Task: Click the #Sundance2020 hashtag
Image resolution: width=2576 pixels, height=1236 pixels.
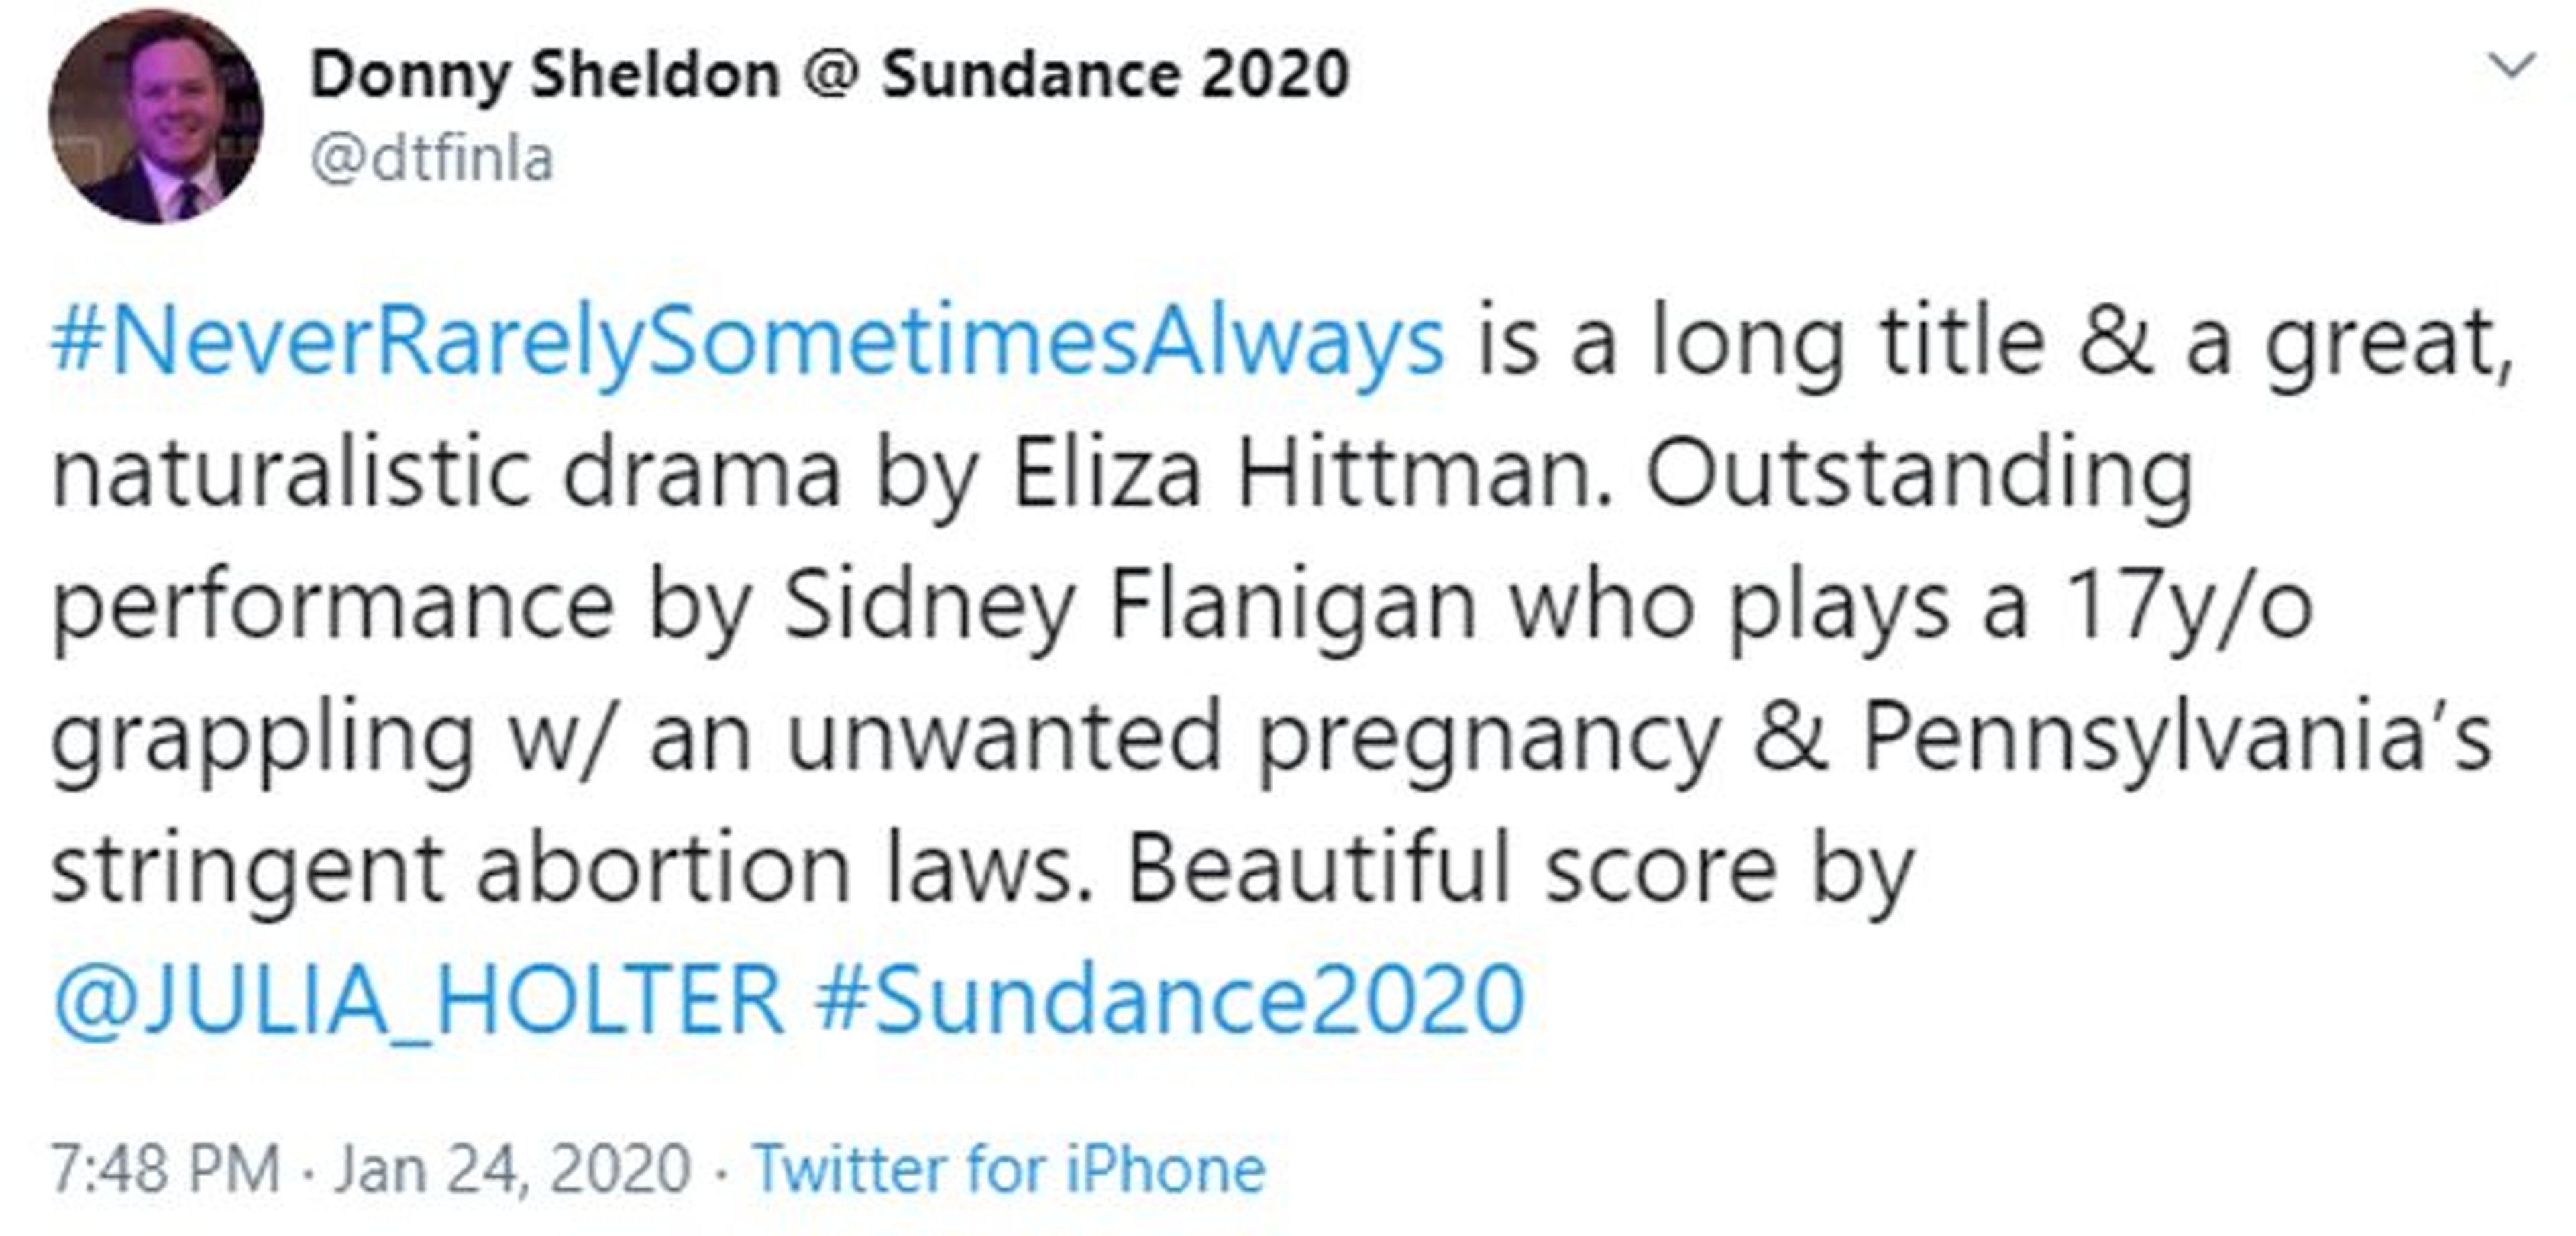Action: pos(1169,998)
